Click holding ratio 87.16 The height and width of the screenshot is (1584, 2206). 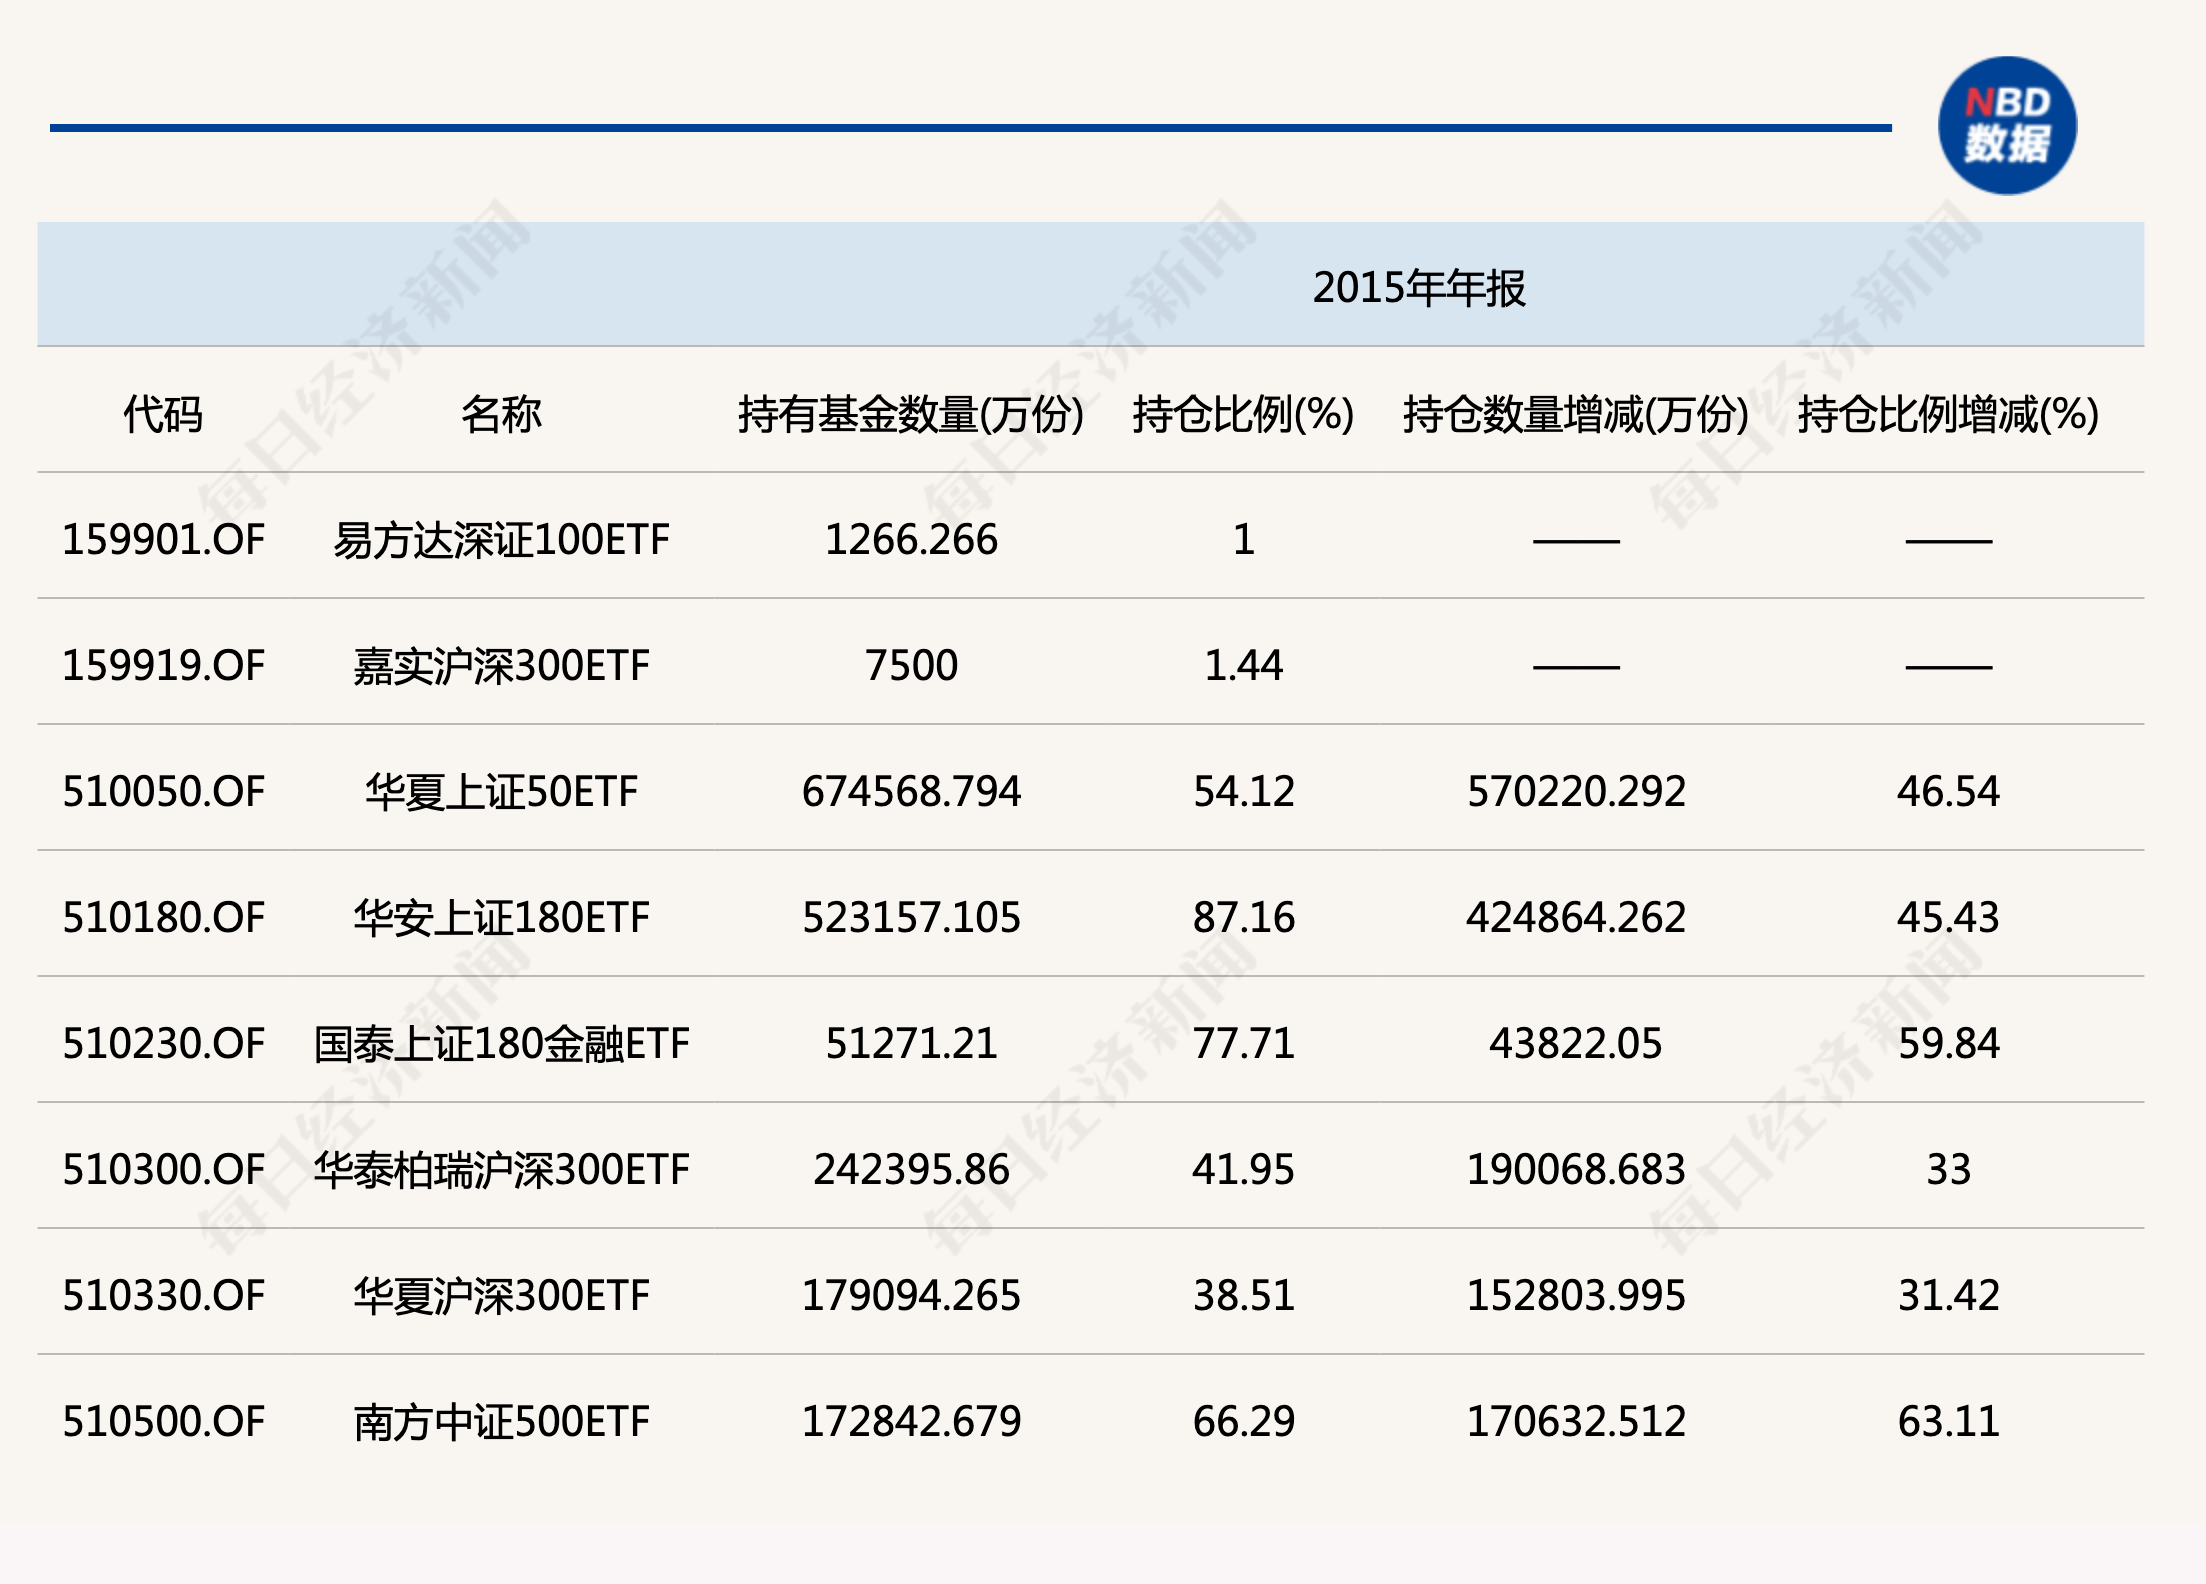(1243, 918)
